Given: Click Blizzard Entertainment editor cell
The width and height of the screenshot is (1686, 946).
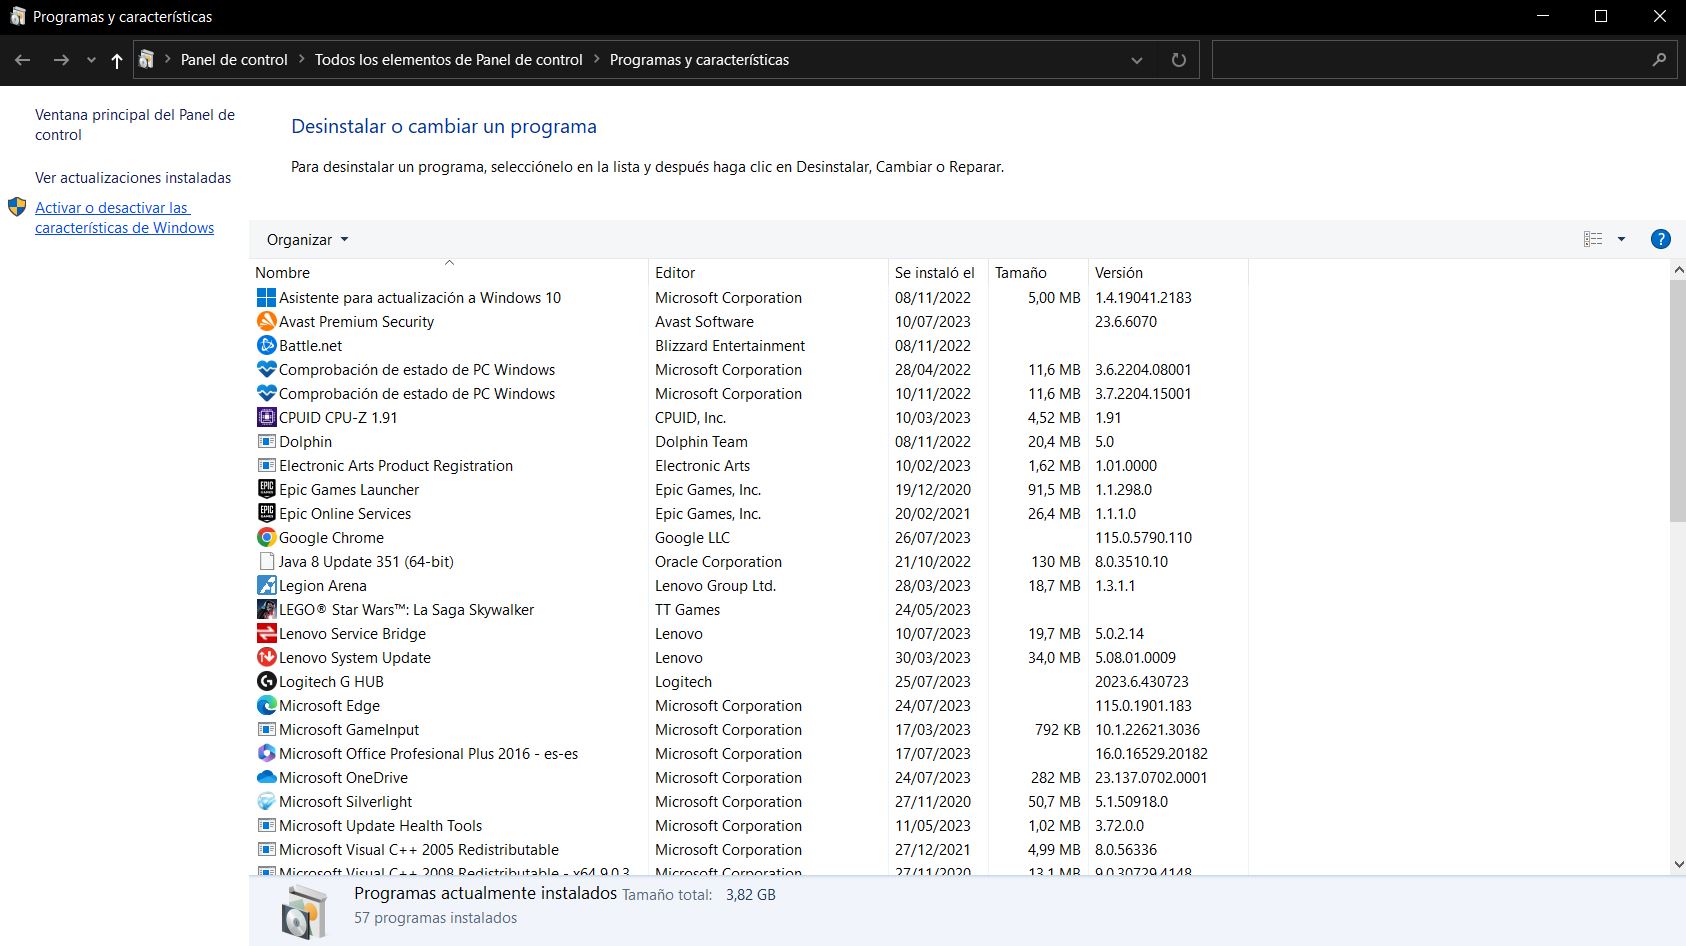Looking at the screenshot, I should tap(730, 346).
